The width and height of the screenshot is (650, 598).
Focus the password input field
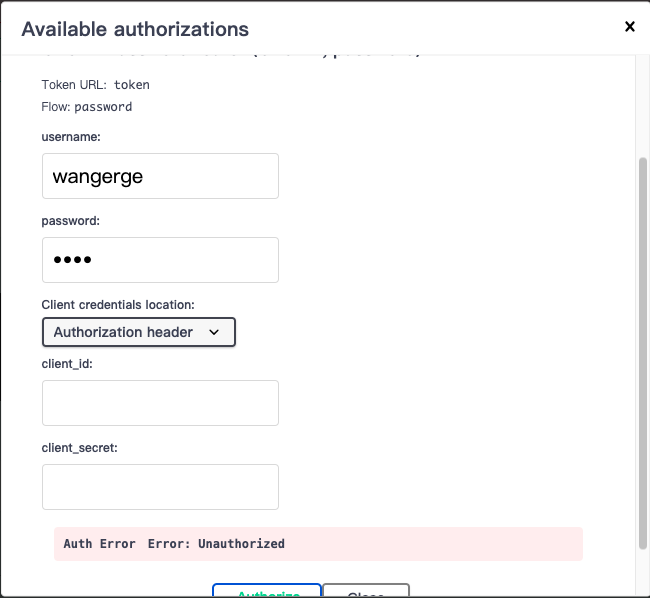click(160, 260)
